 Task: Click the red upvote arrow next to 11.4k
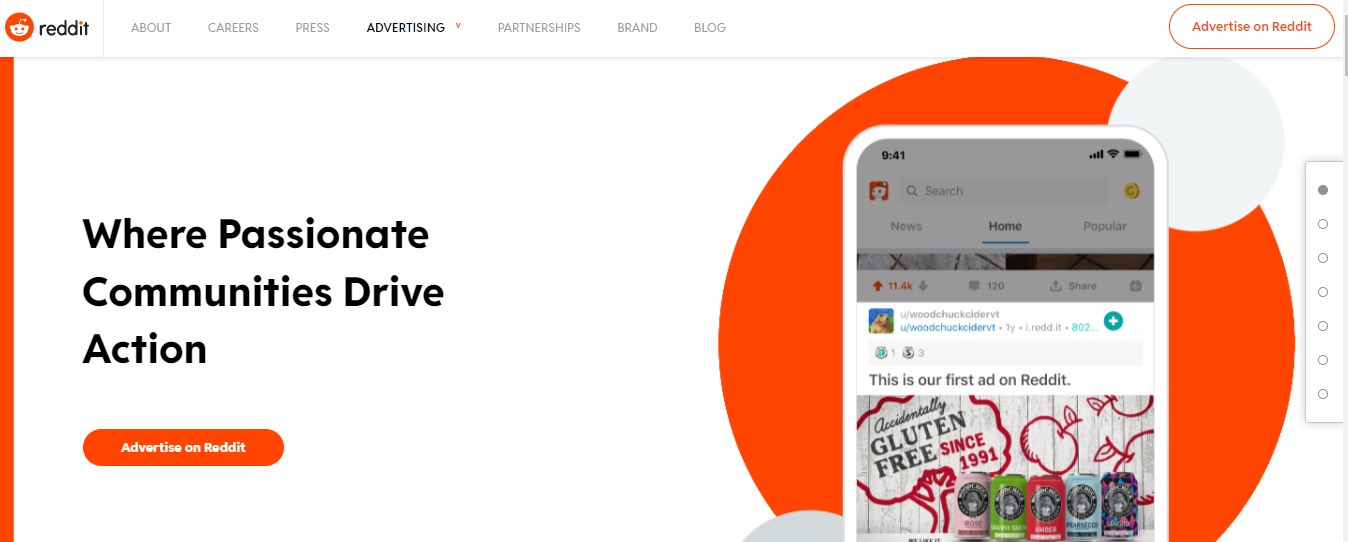pyautogui.click(x=877, y=286)
